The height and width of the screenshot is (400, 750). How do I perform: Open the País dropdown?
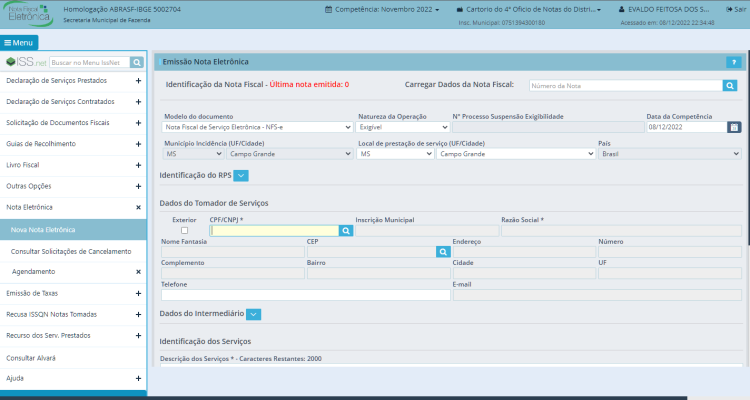click(670, 154)
